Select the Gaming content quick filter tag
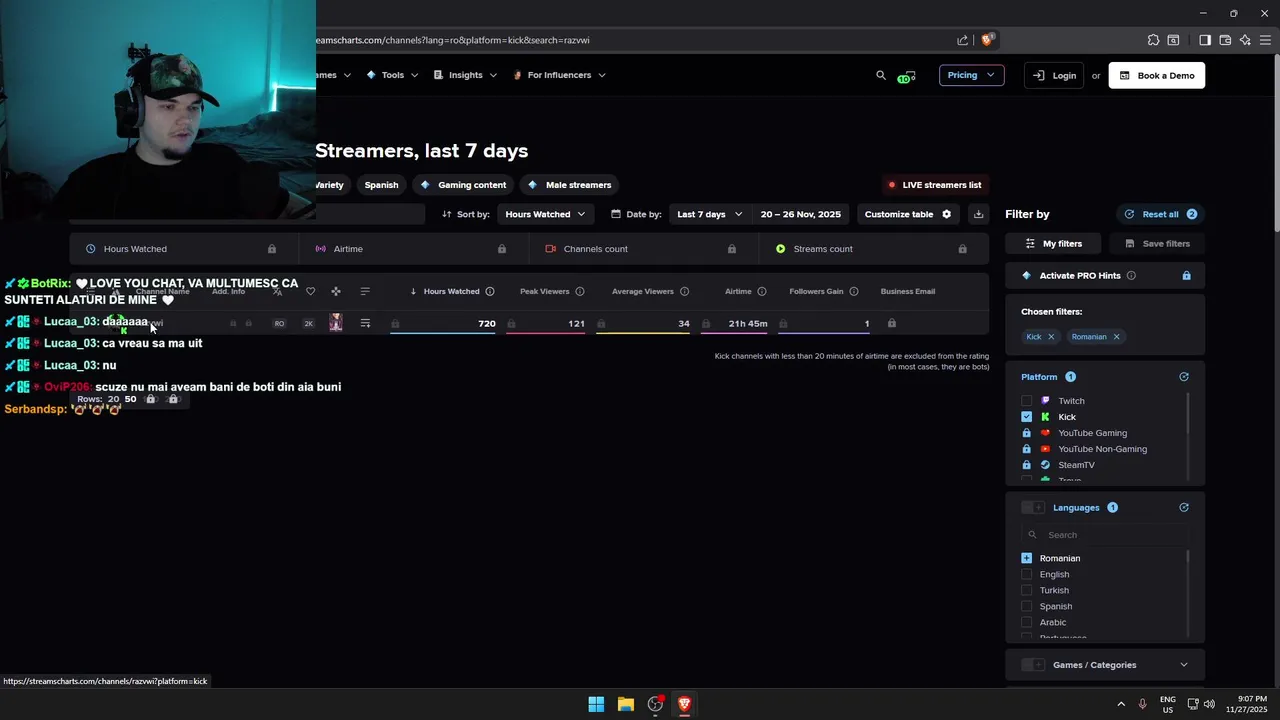1280x720 pixels. click(x=463, y=185)
